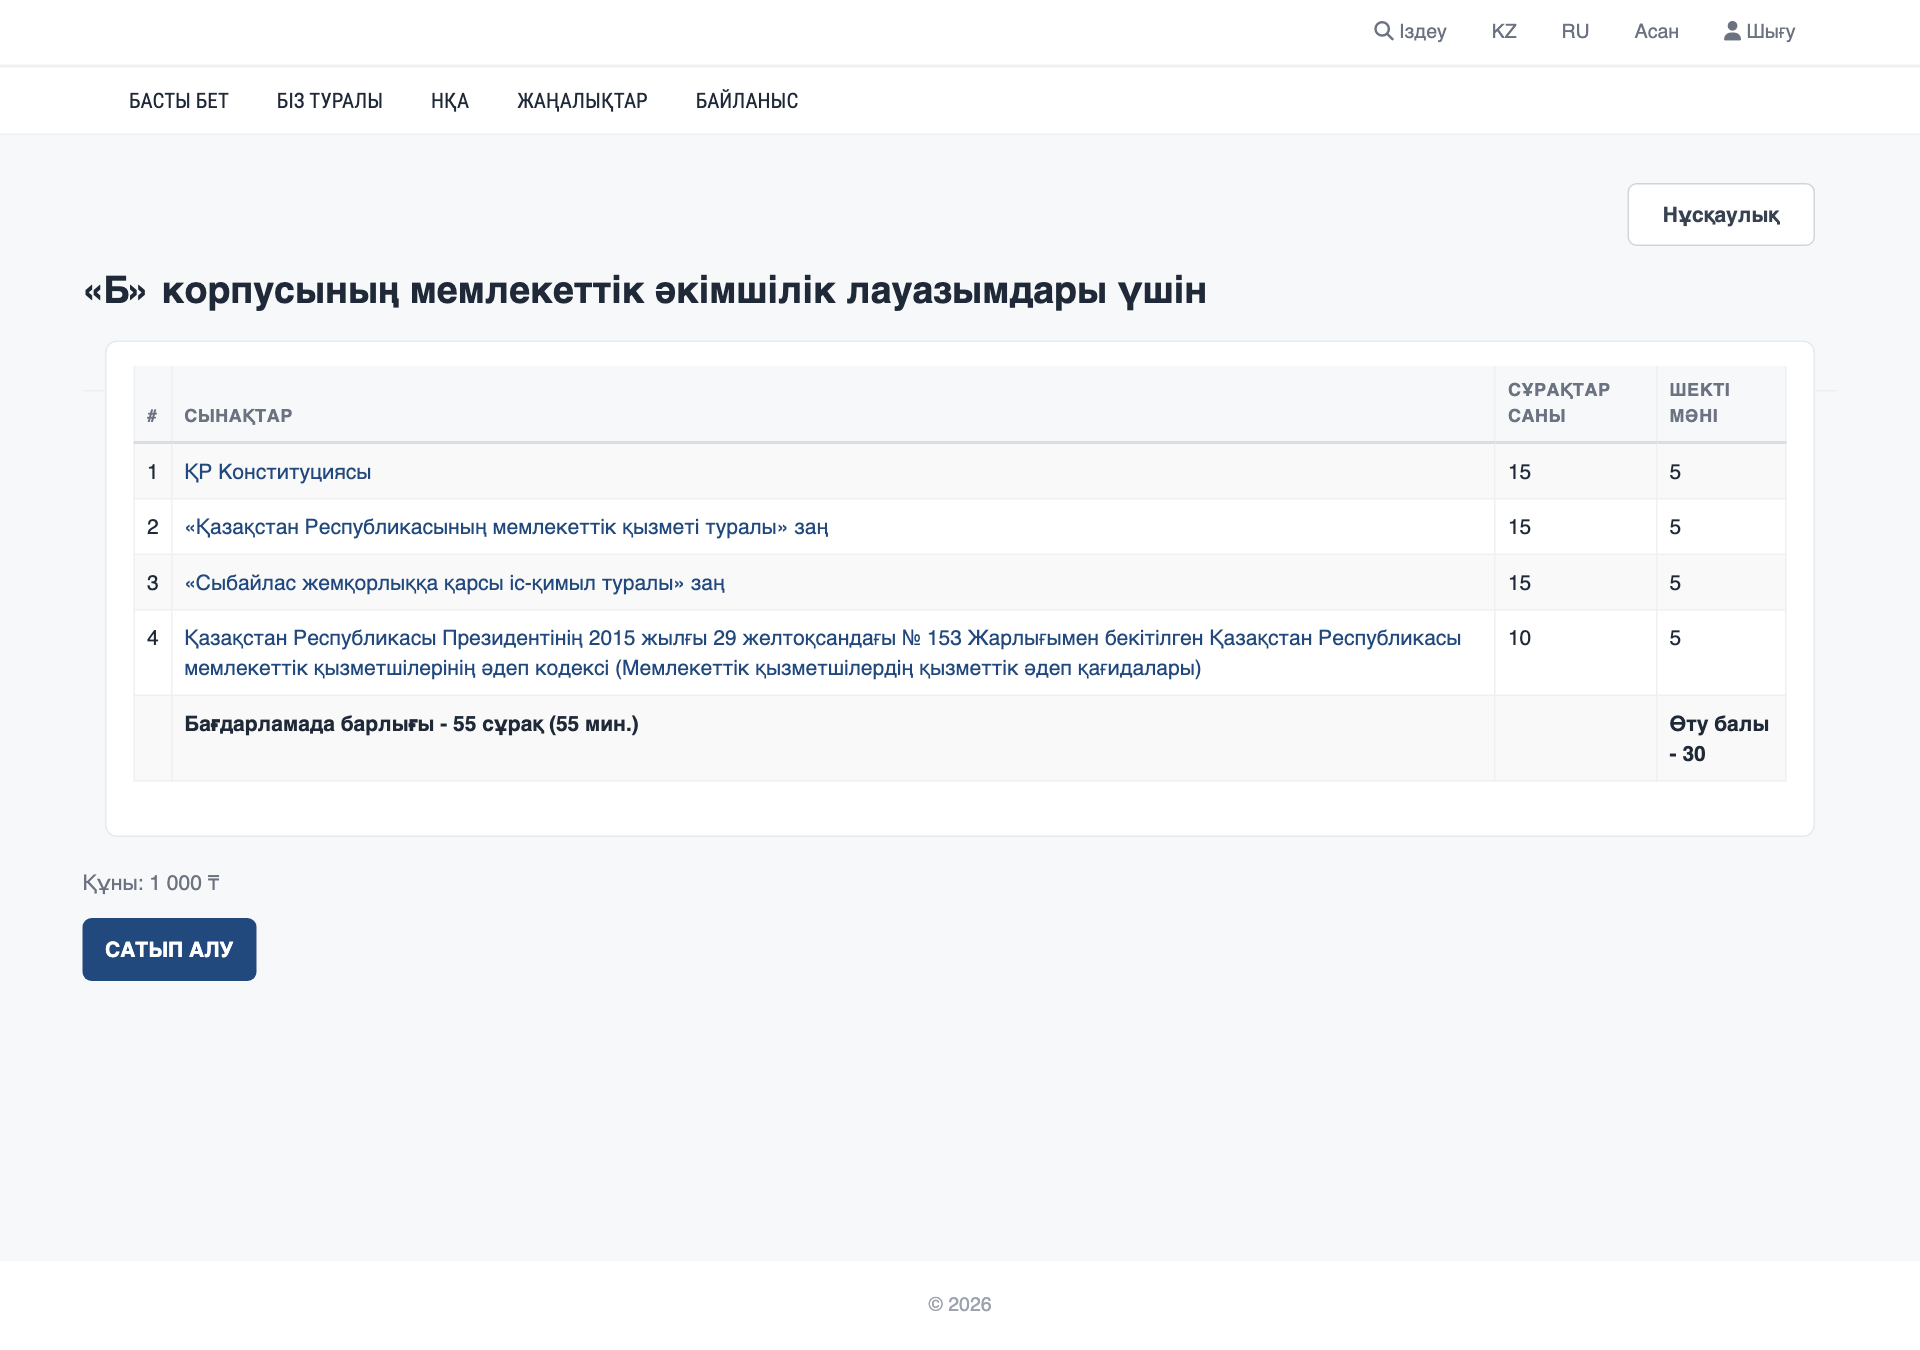
Task: Open the Нұсқаулық instructions button
Action: 1721,214
